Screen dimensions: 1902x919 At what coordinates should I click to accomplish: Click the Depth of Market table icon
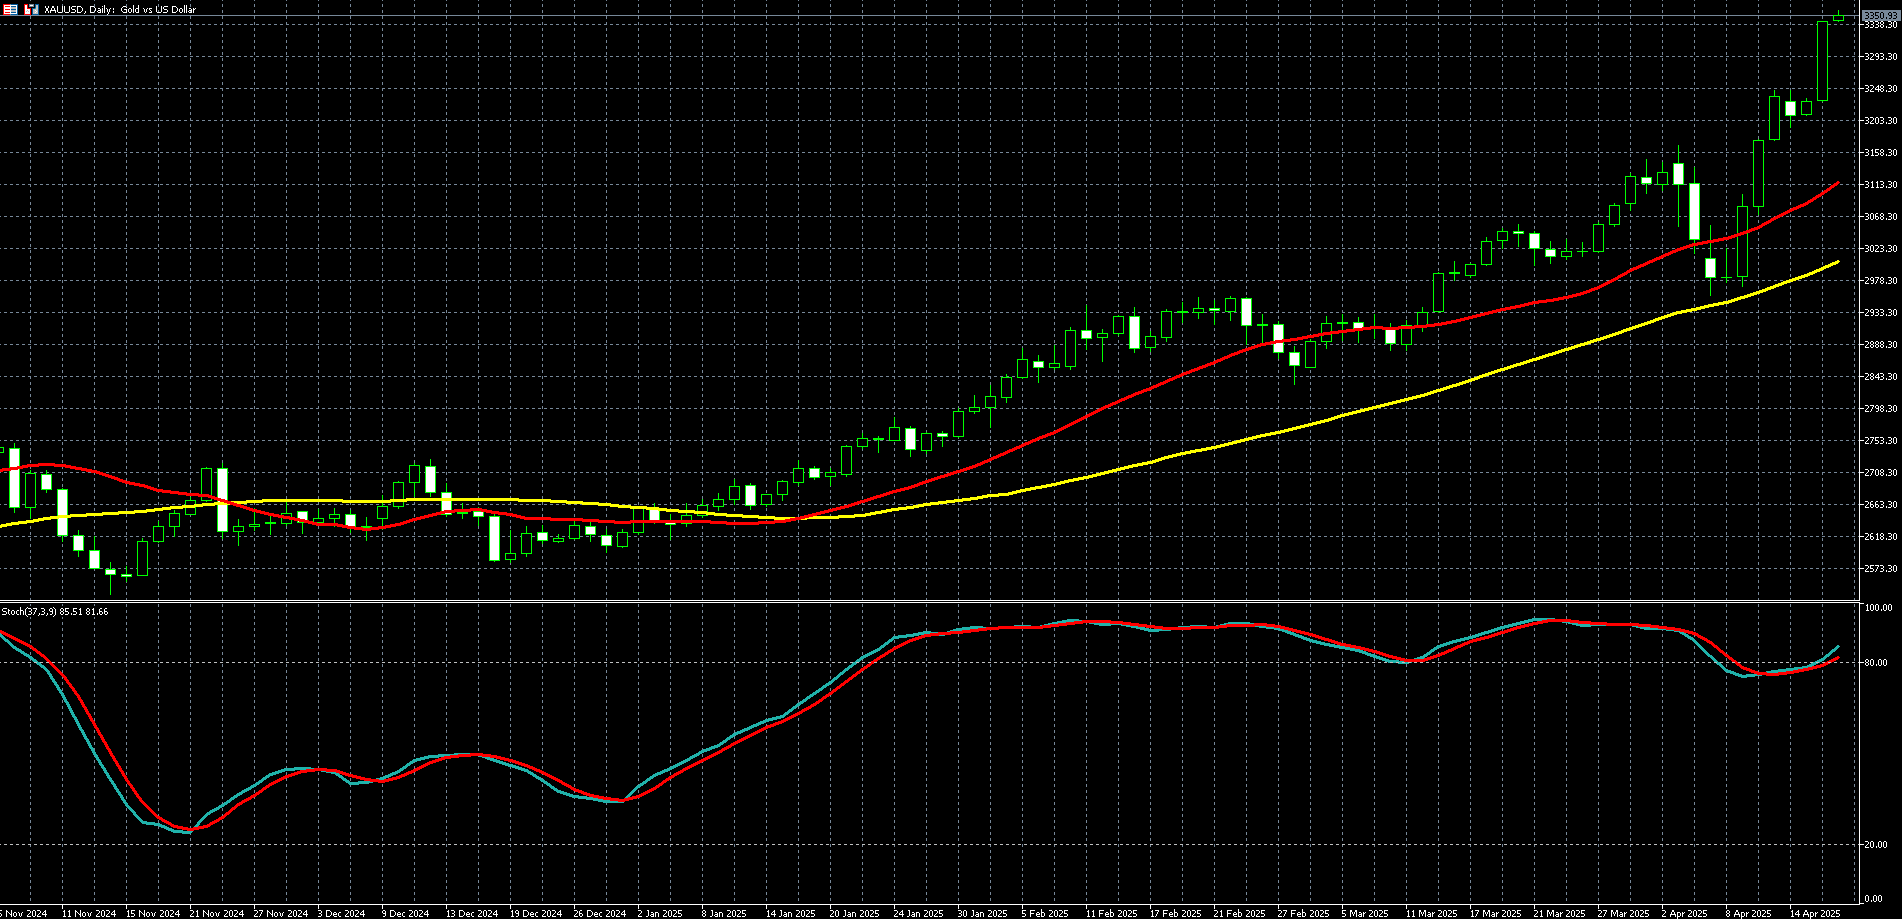pos(10,9)
